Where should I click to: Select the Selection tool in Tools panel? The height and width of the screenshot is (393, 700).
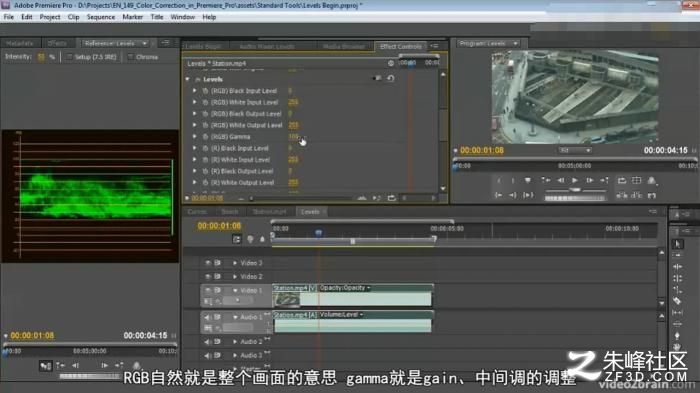[x=677, y=244]
